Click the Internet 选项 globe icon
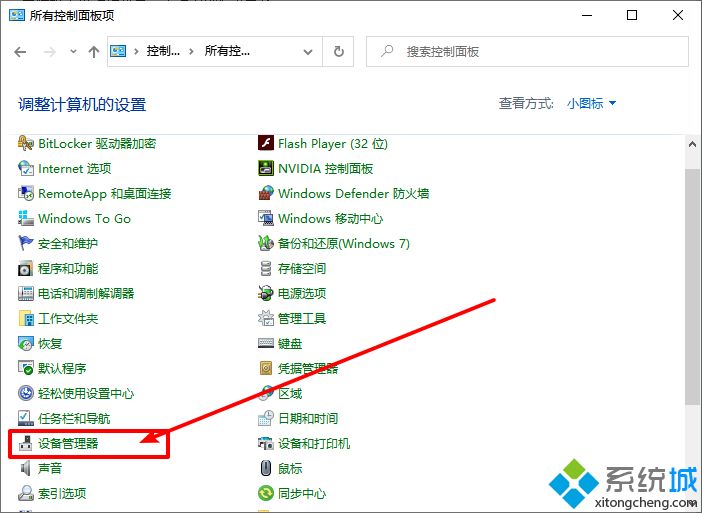Image resolution: width=702 pixels, height=513 pixels. click(26, 168)
